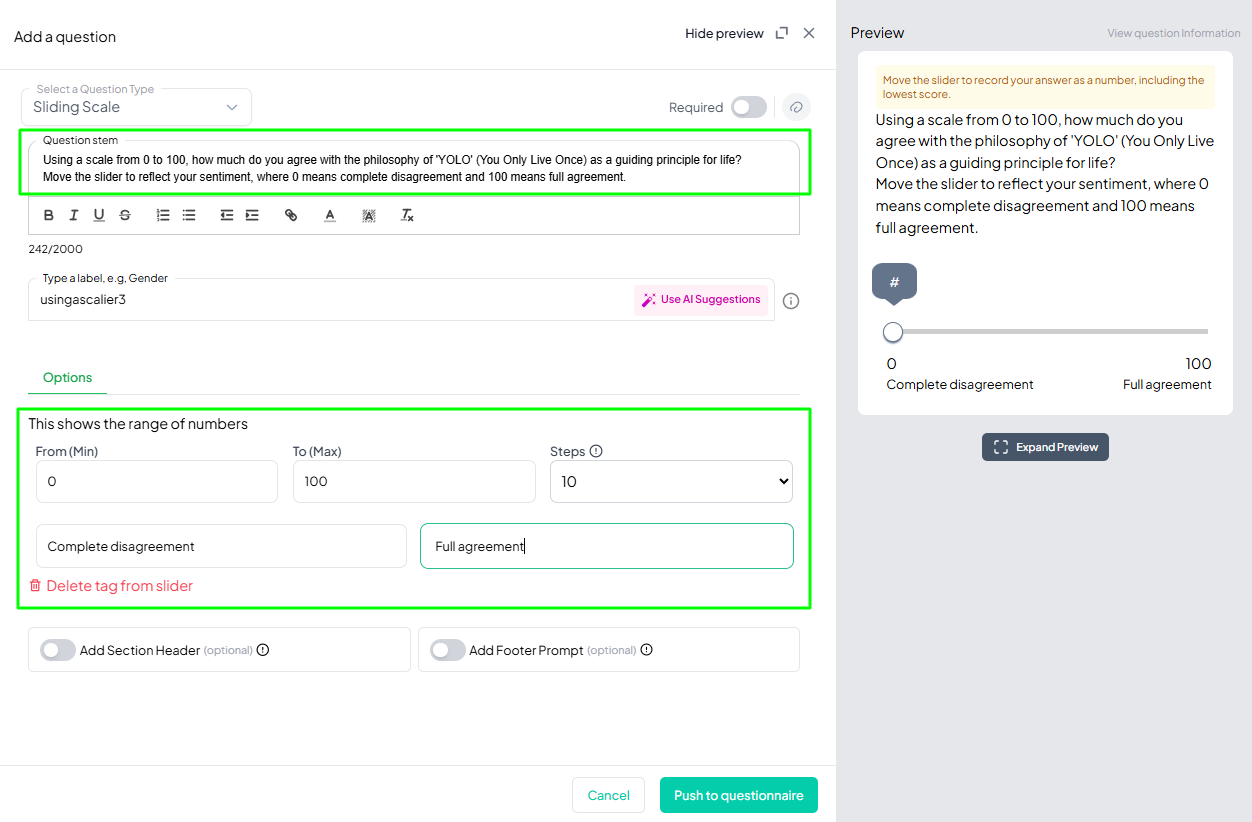Push question to questionnaire

coord(739,796)
